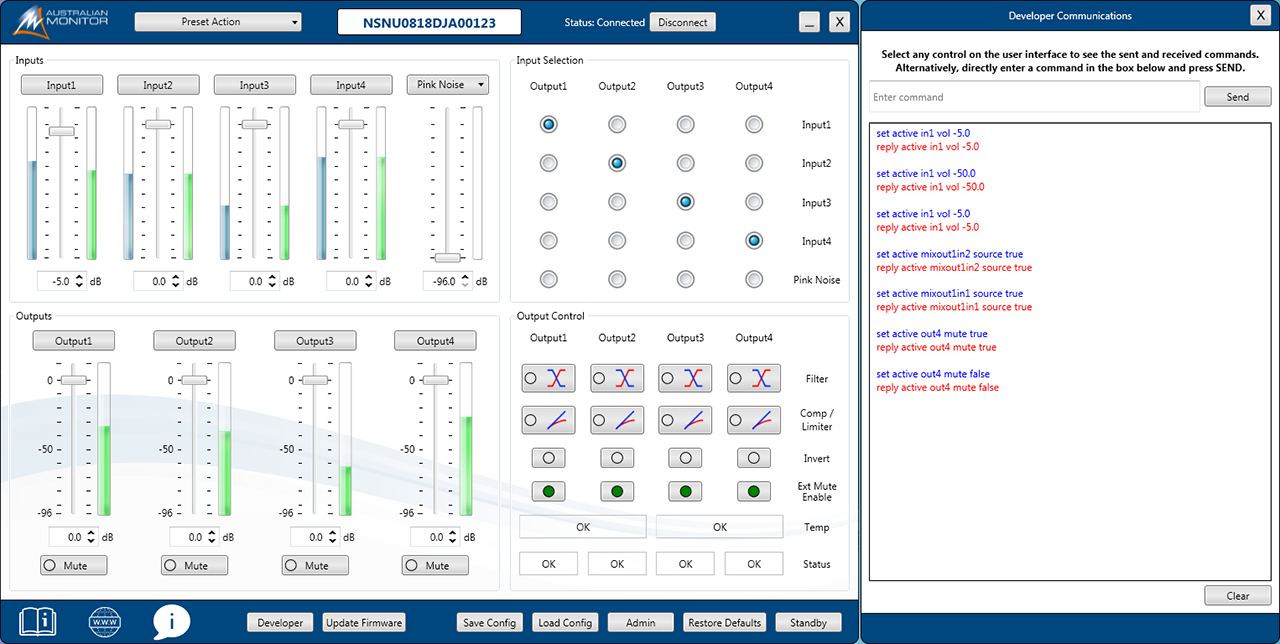Open the Preset Action dropdown
The height and width of the screenshot is (644, 1280).
[218, 22]
